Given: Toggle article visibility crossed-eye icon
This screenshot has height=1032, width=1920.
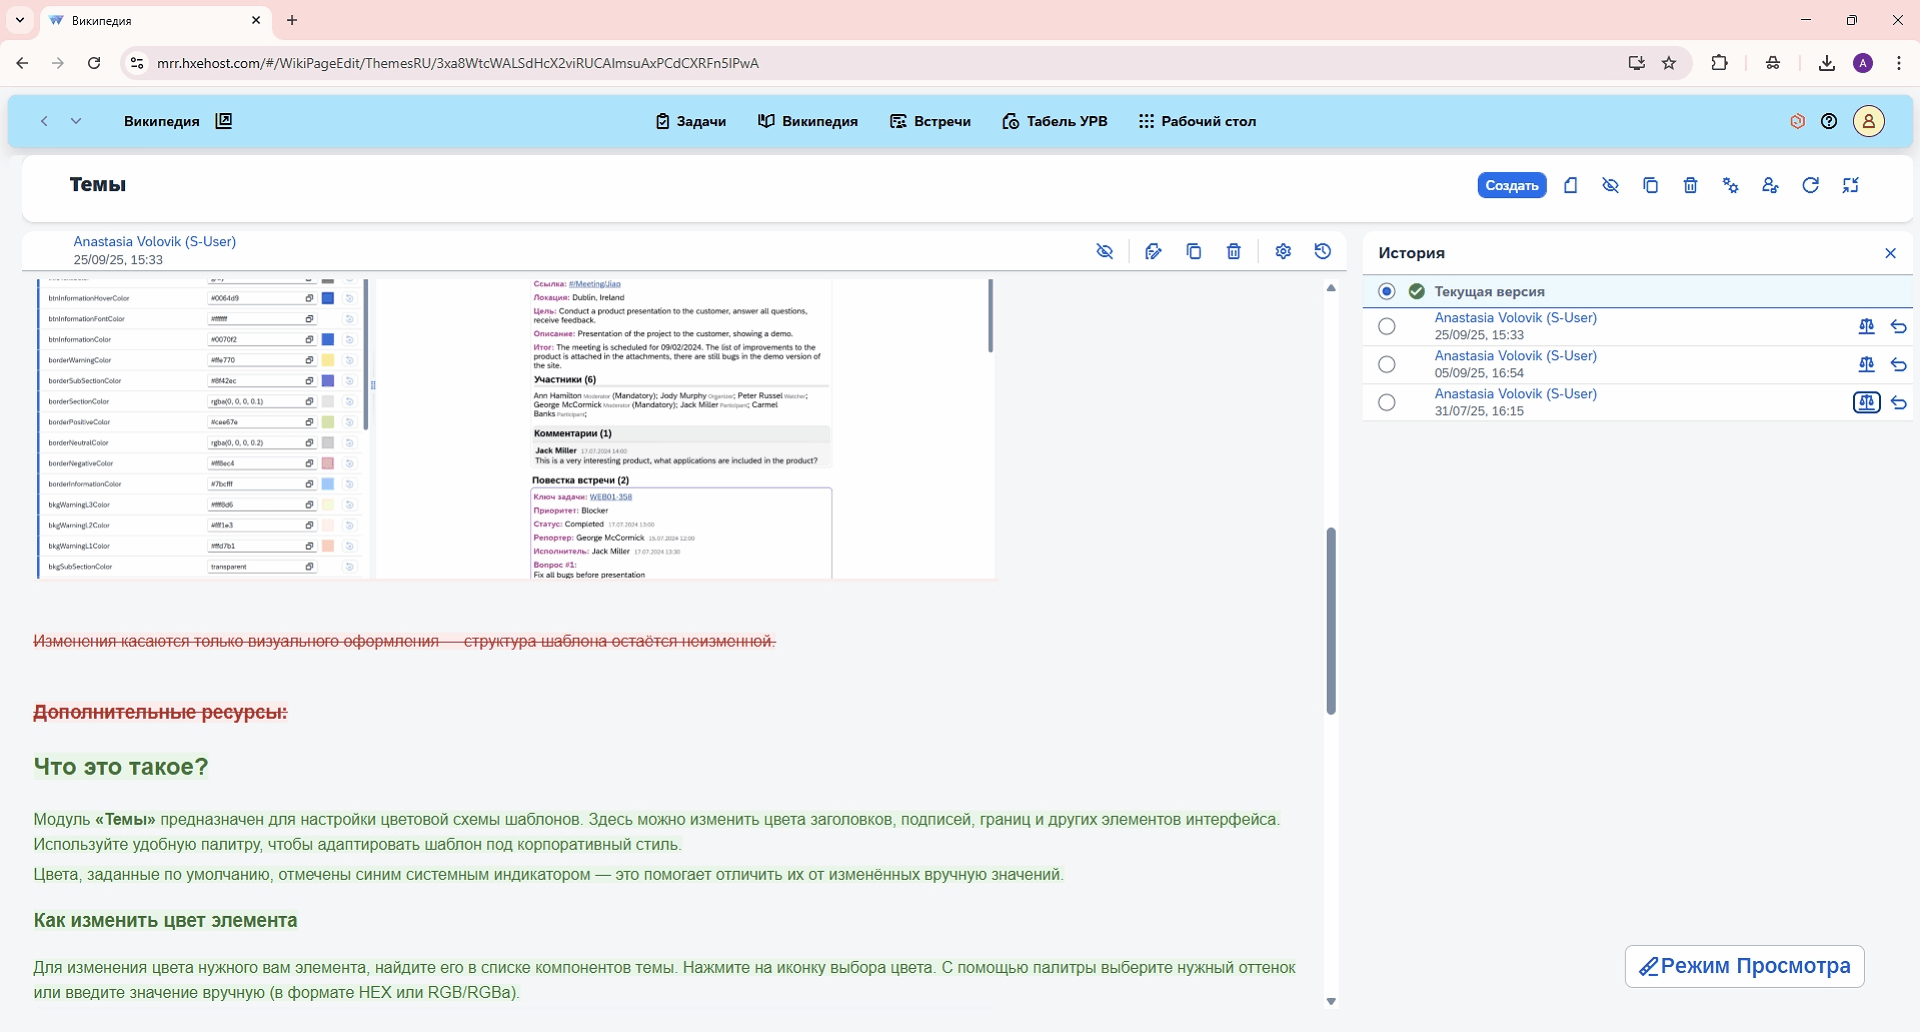Looking at the screenshot, I should click(x=1105, y=252).
